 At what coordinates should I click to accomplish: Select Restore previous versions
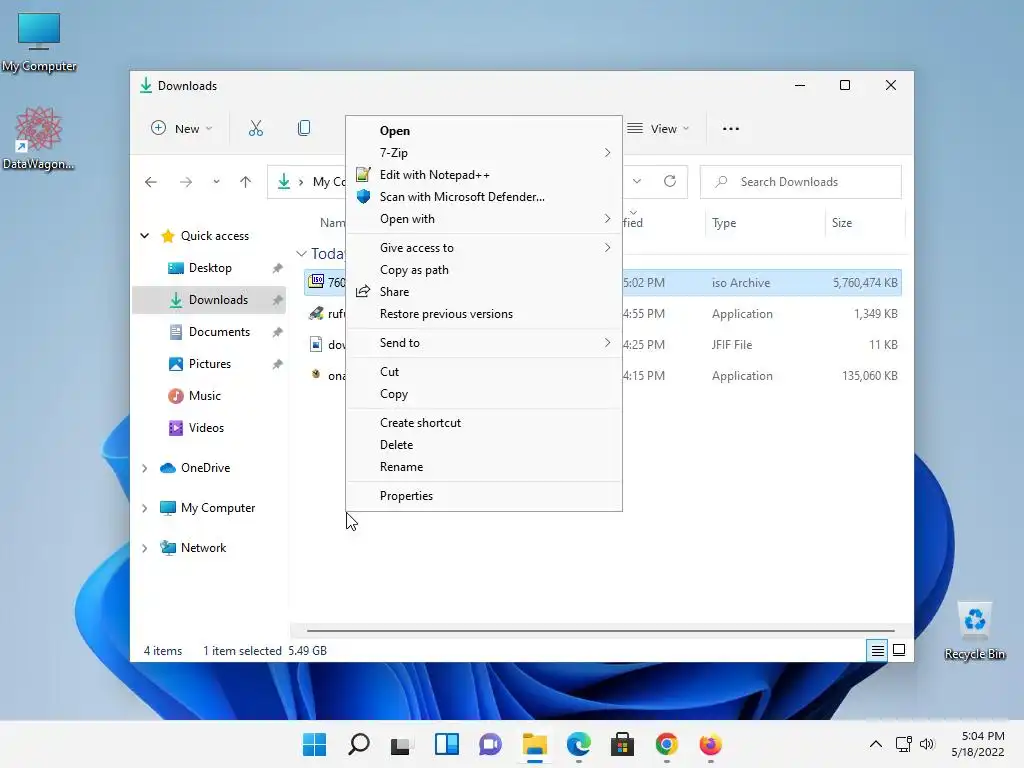coord(484,314)
